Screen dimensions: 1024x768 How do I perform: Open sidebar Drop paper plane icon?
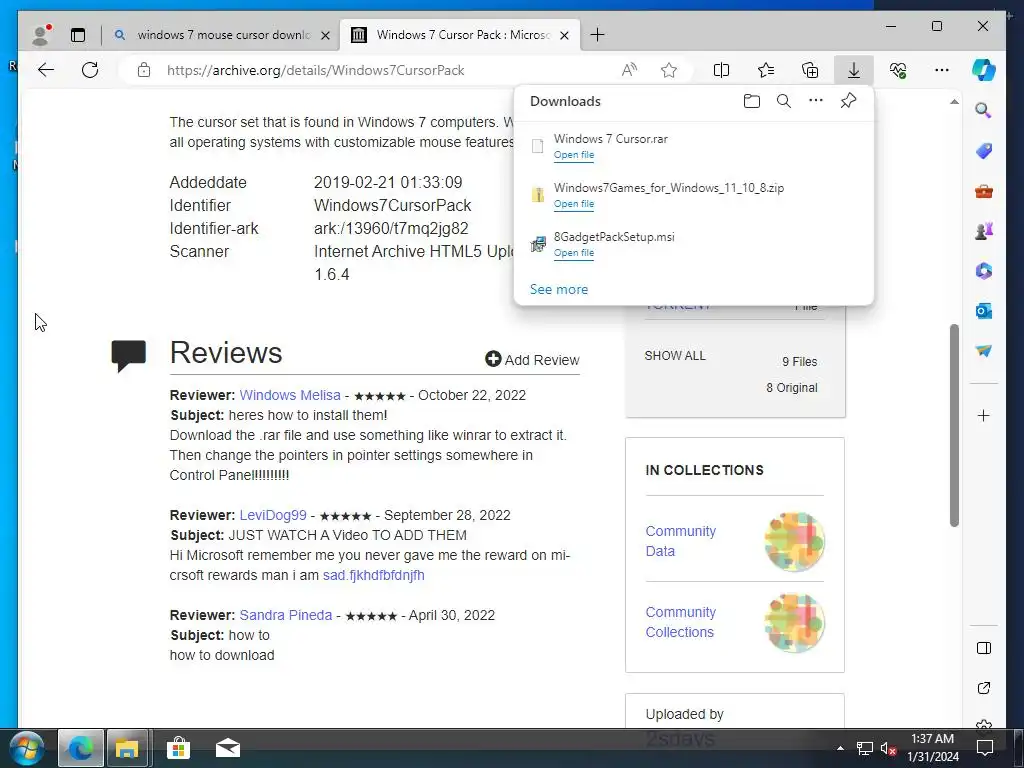(984, 351)
